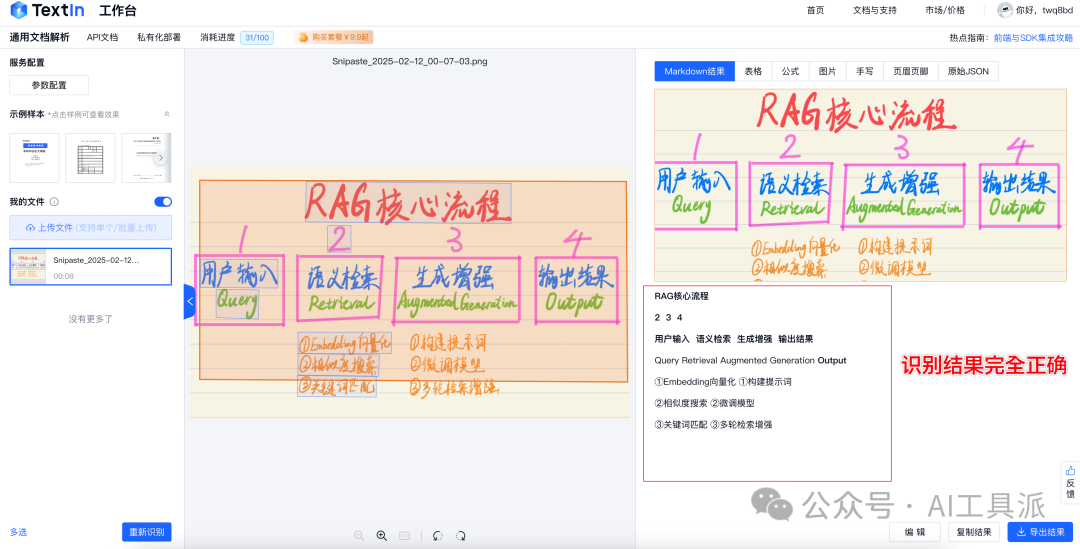Open the thumbs-up feedback widget
1080x549 pixels.
(1070, 482)
